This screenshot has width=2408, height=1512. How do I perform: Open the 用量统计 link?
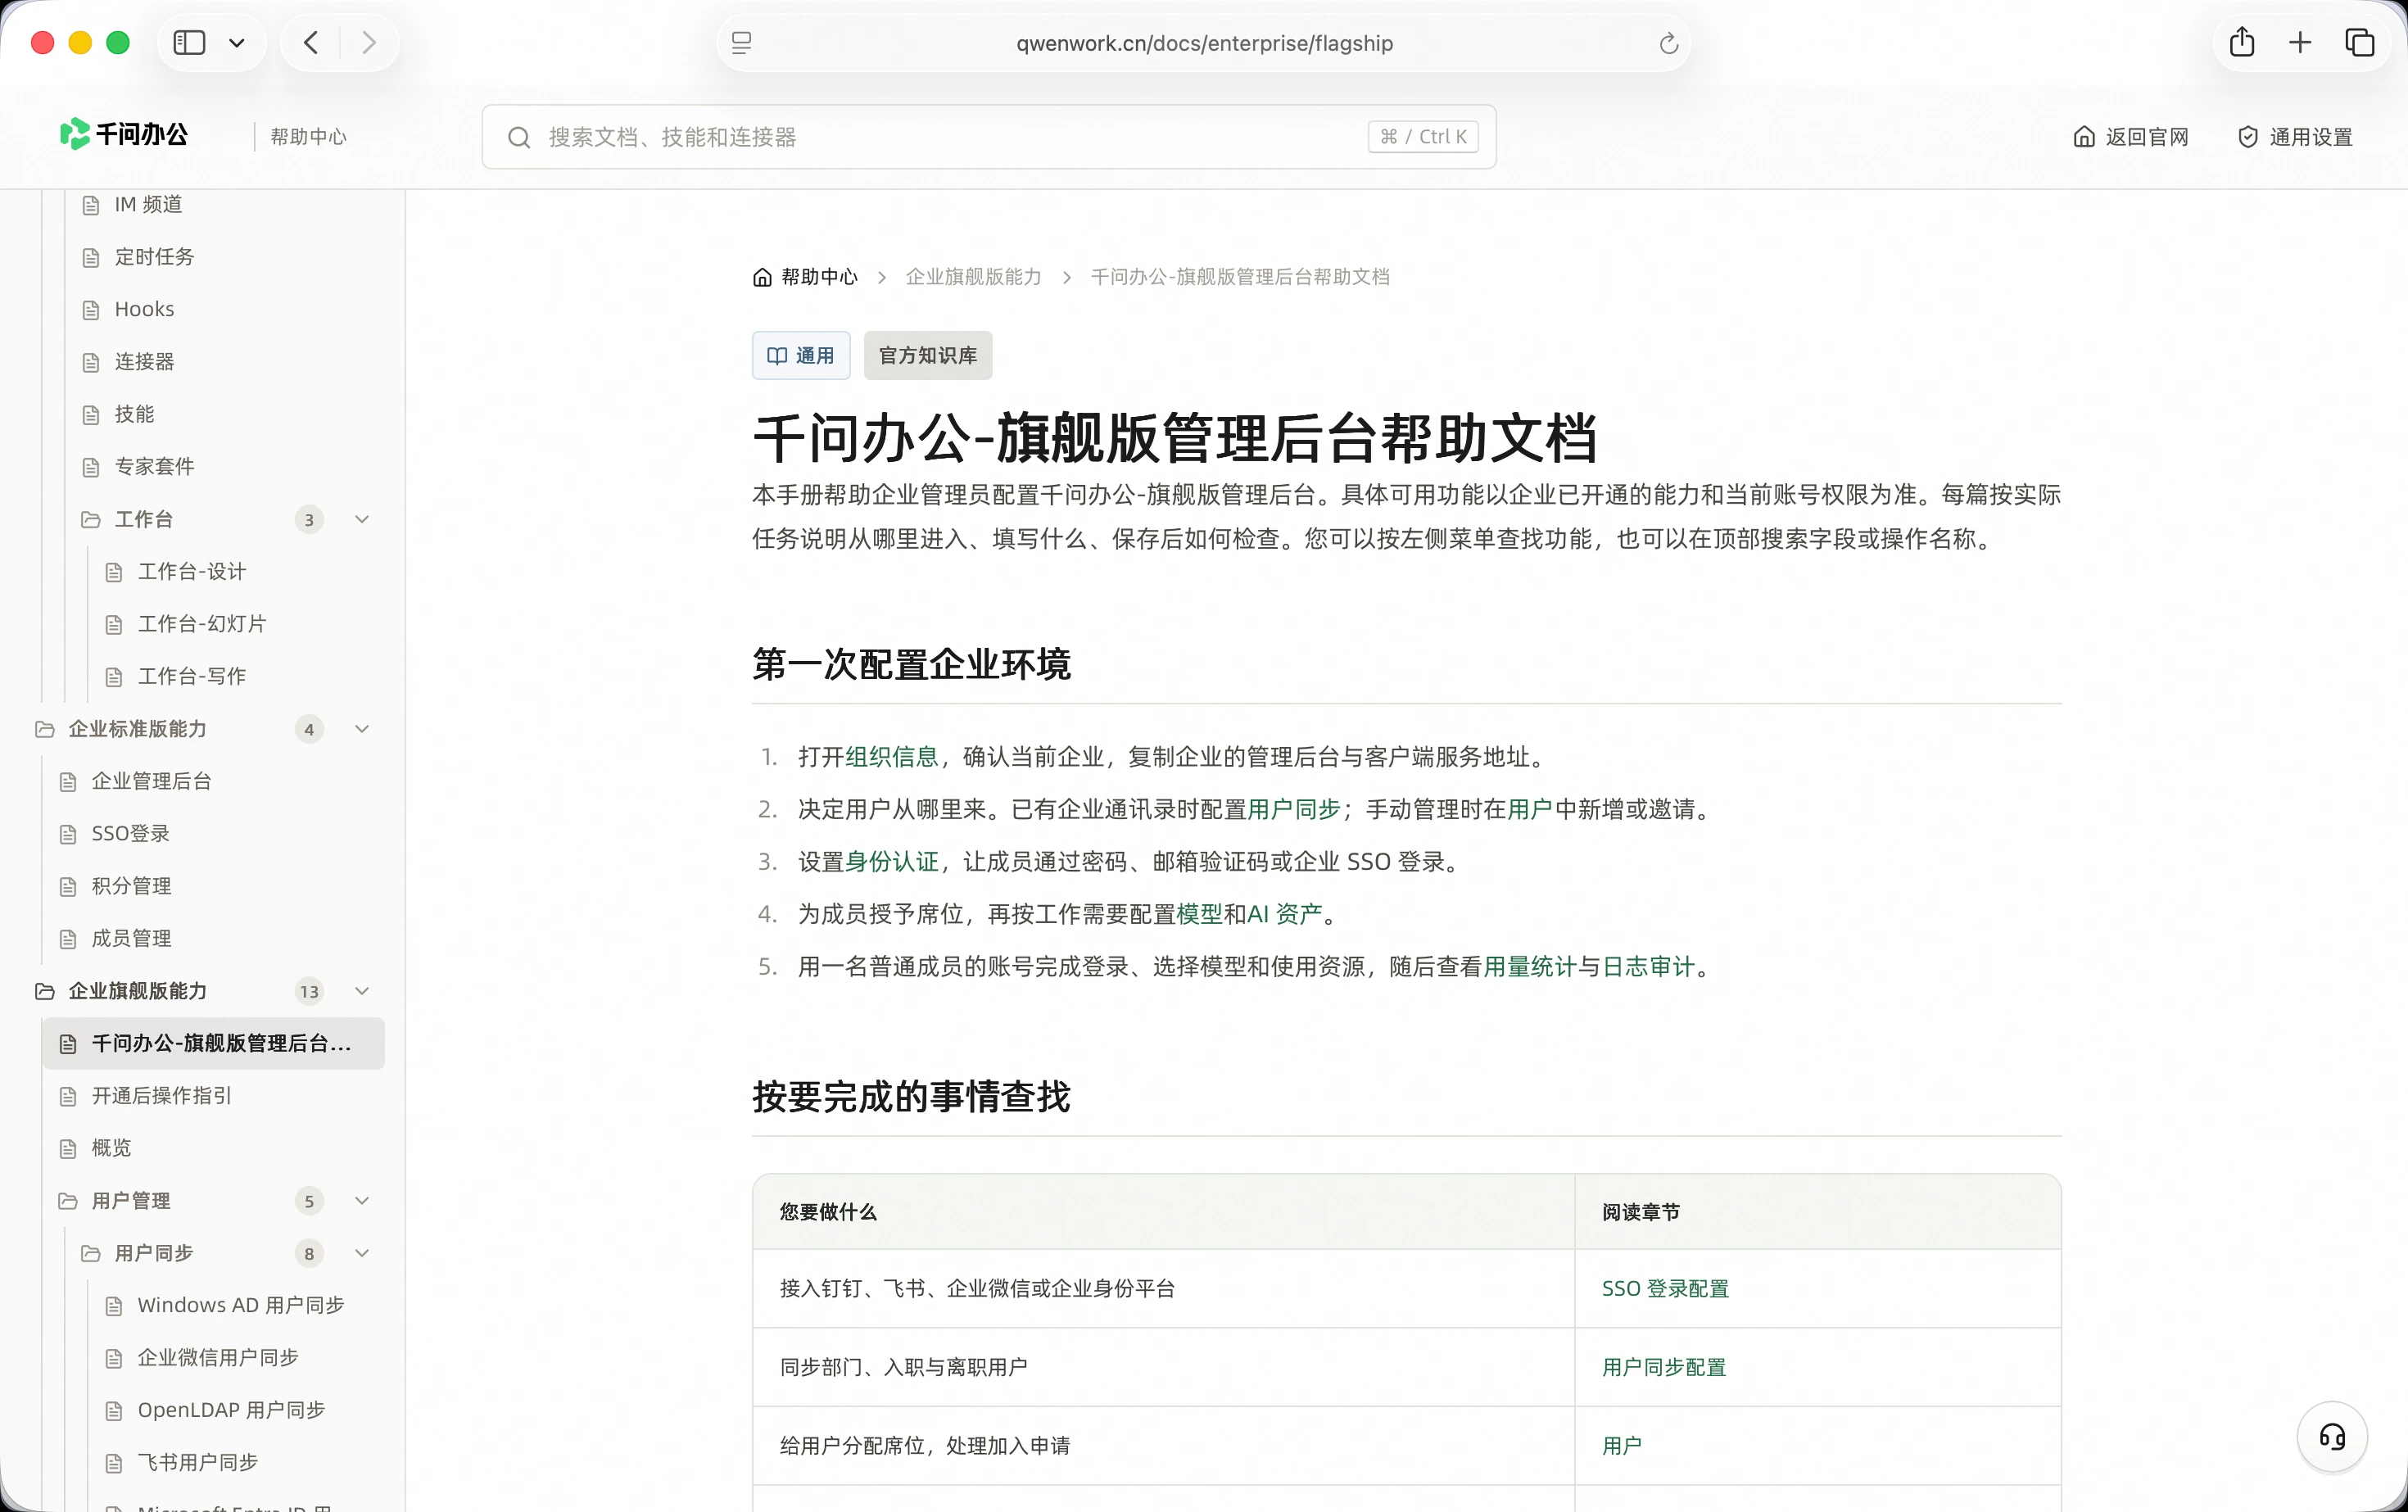pyautogui.click(x=1530, y=967)
